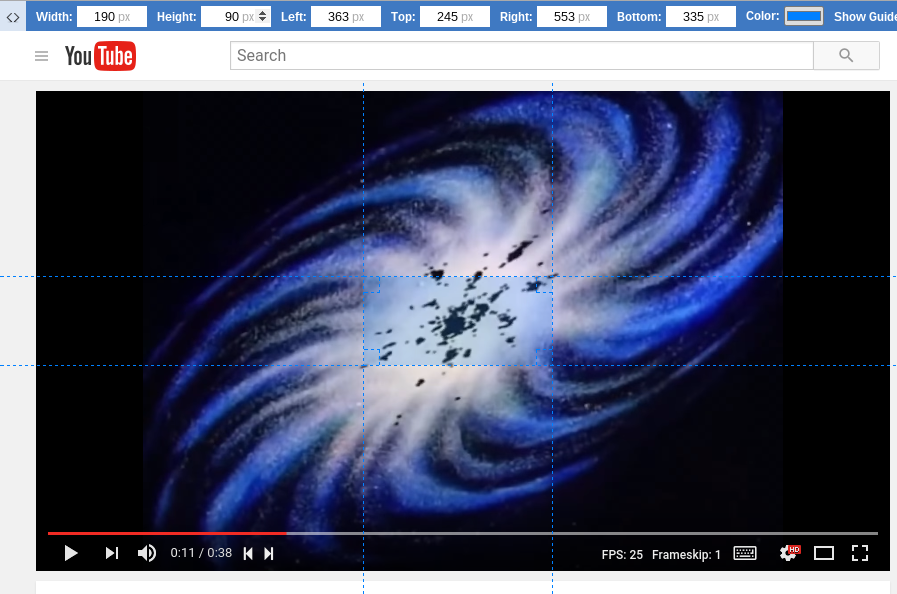The image size is (897, 594).
Task: Play the video
Action: pyautogui.click(x=71, y=553)
